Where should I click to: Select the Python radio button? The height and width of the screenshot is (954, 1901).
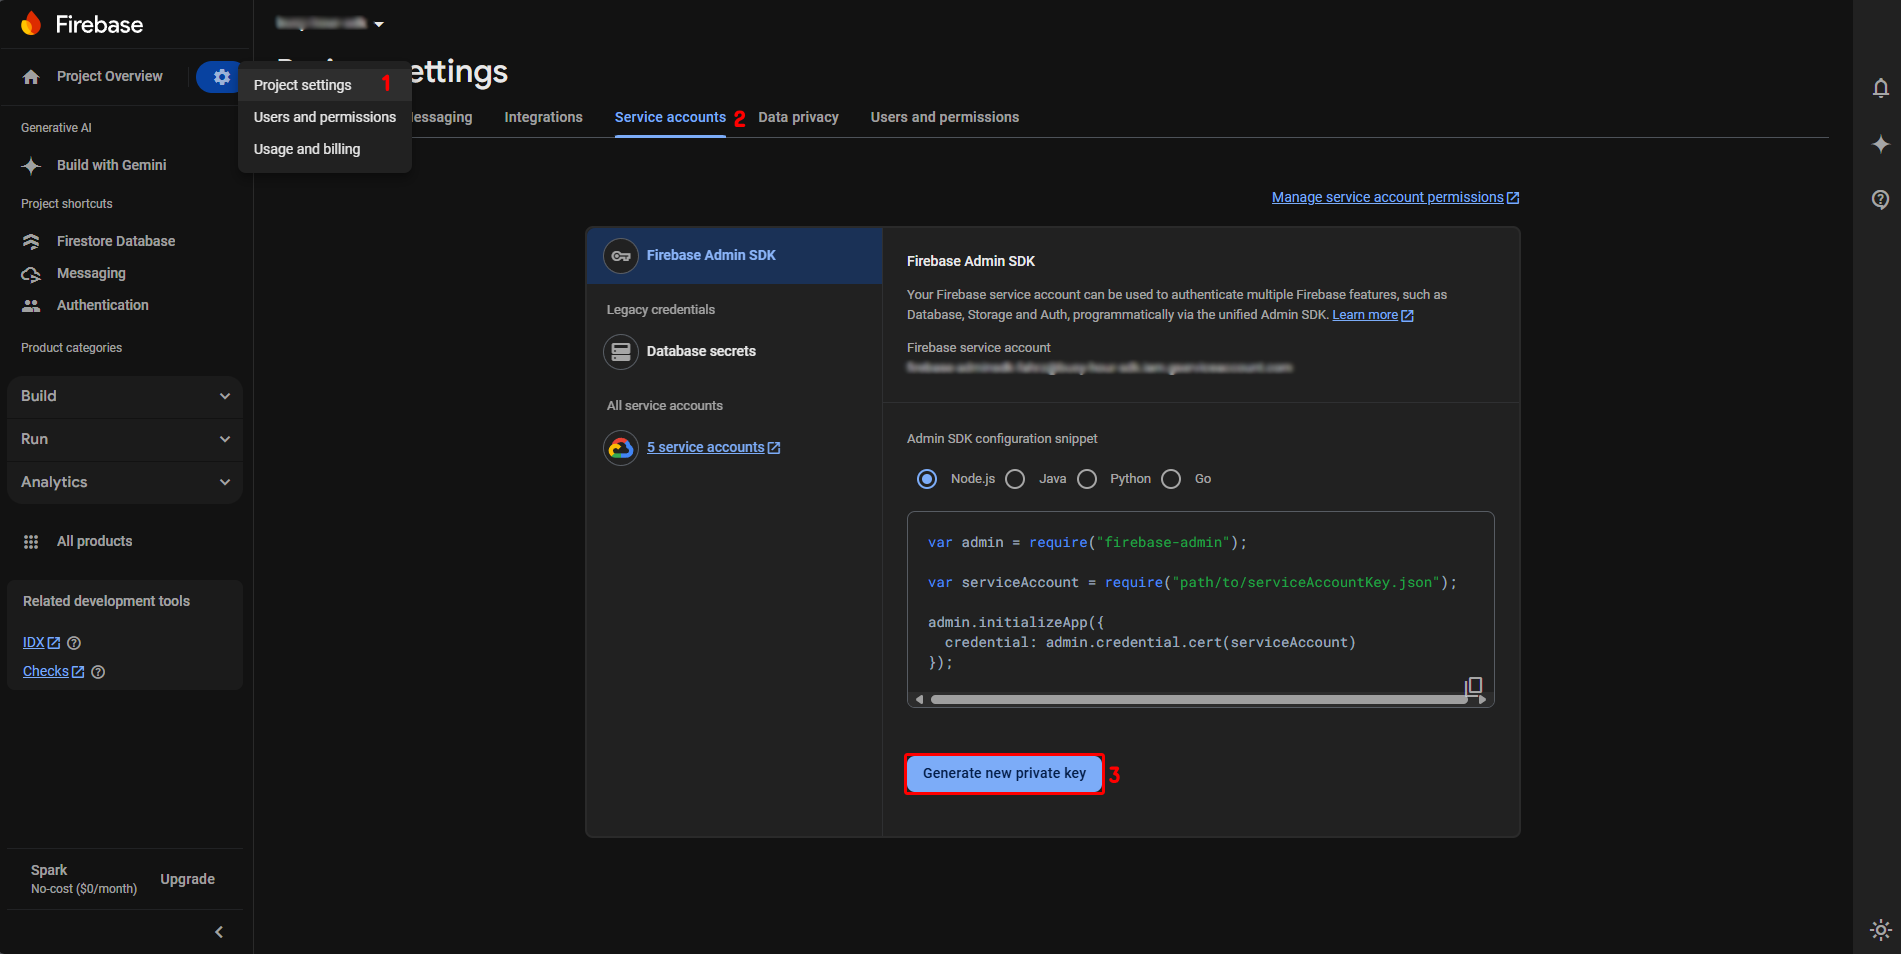[x=1087, y=479]
